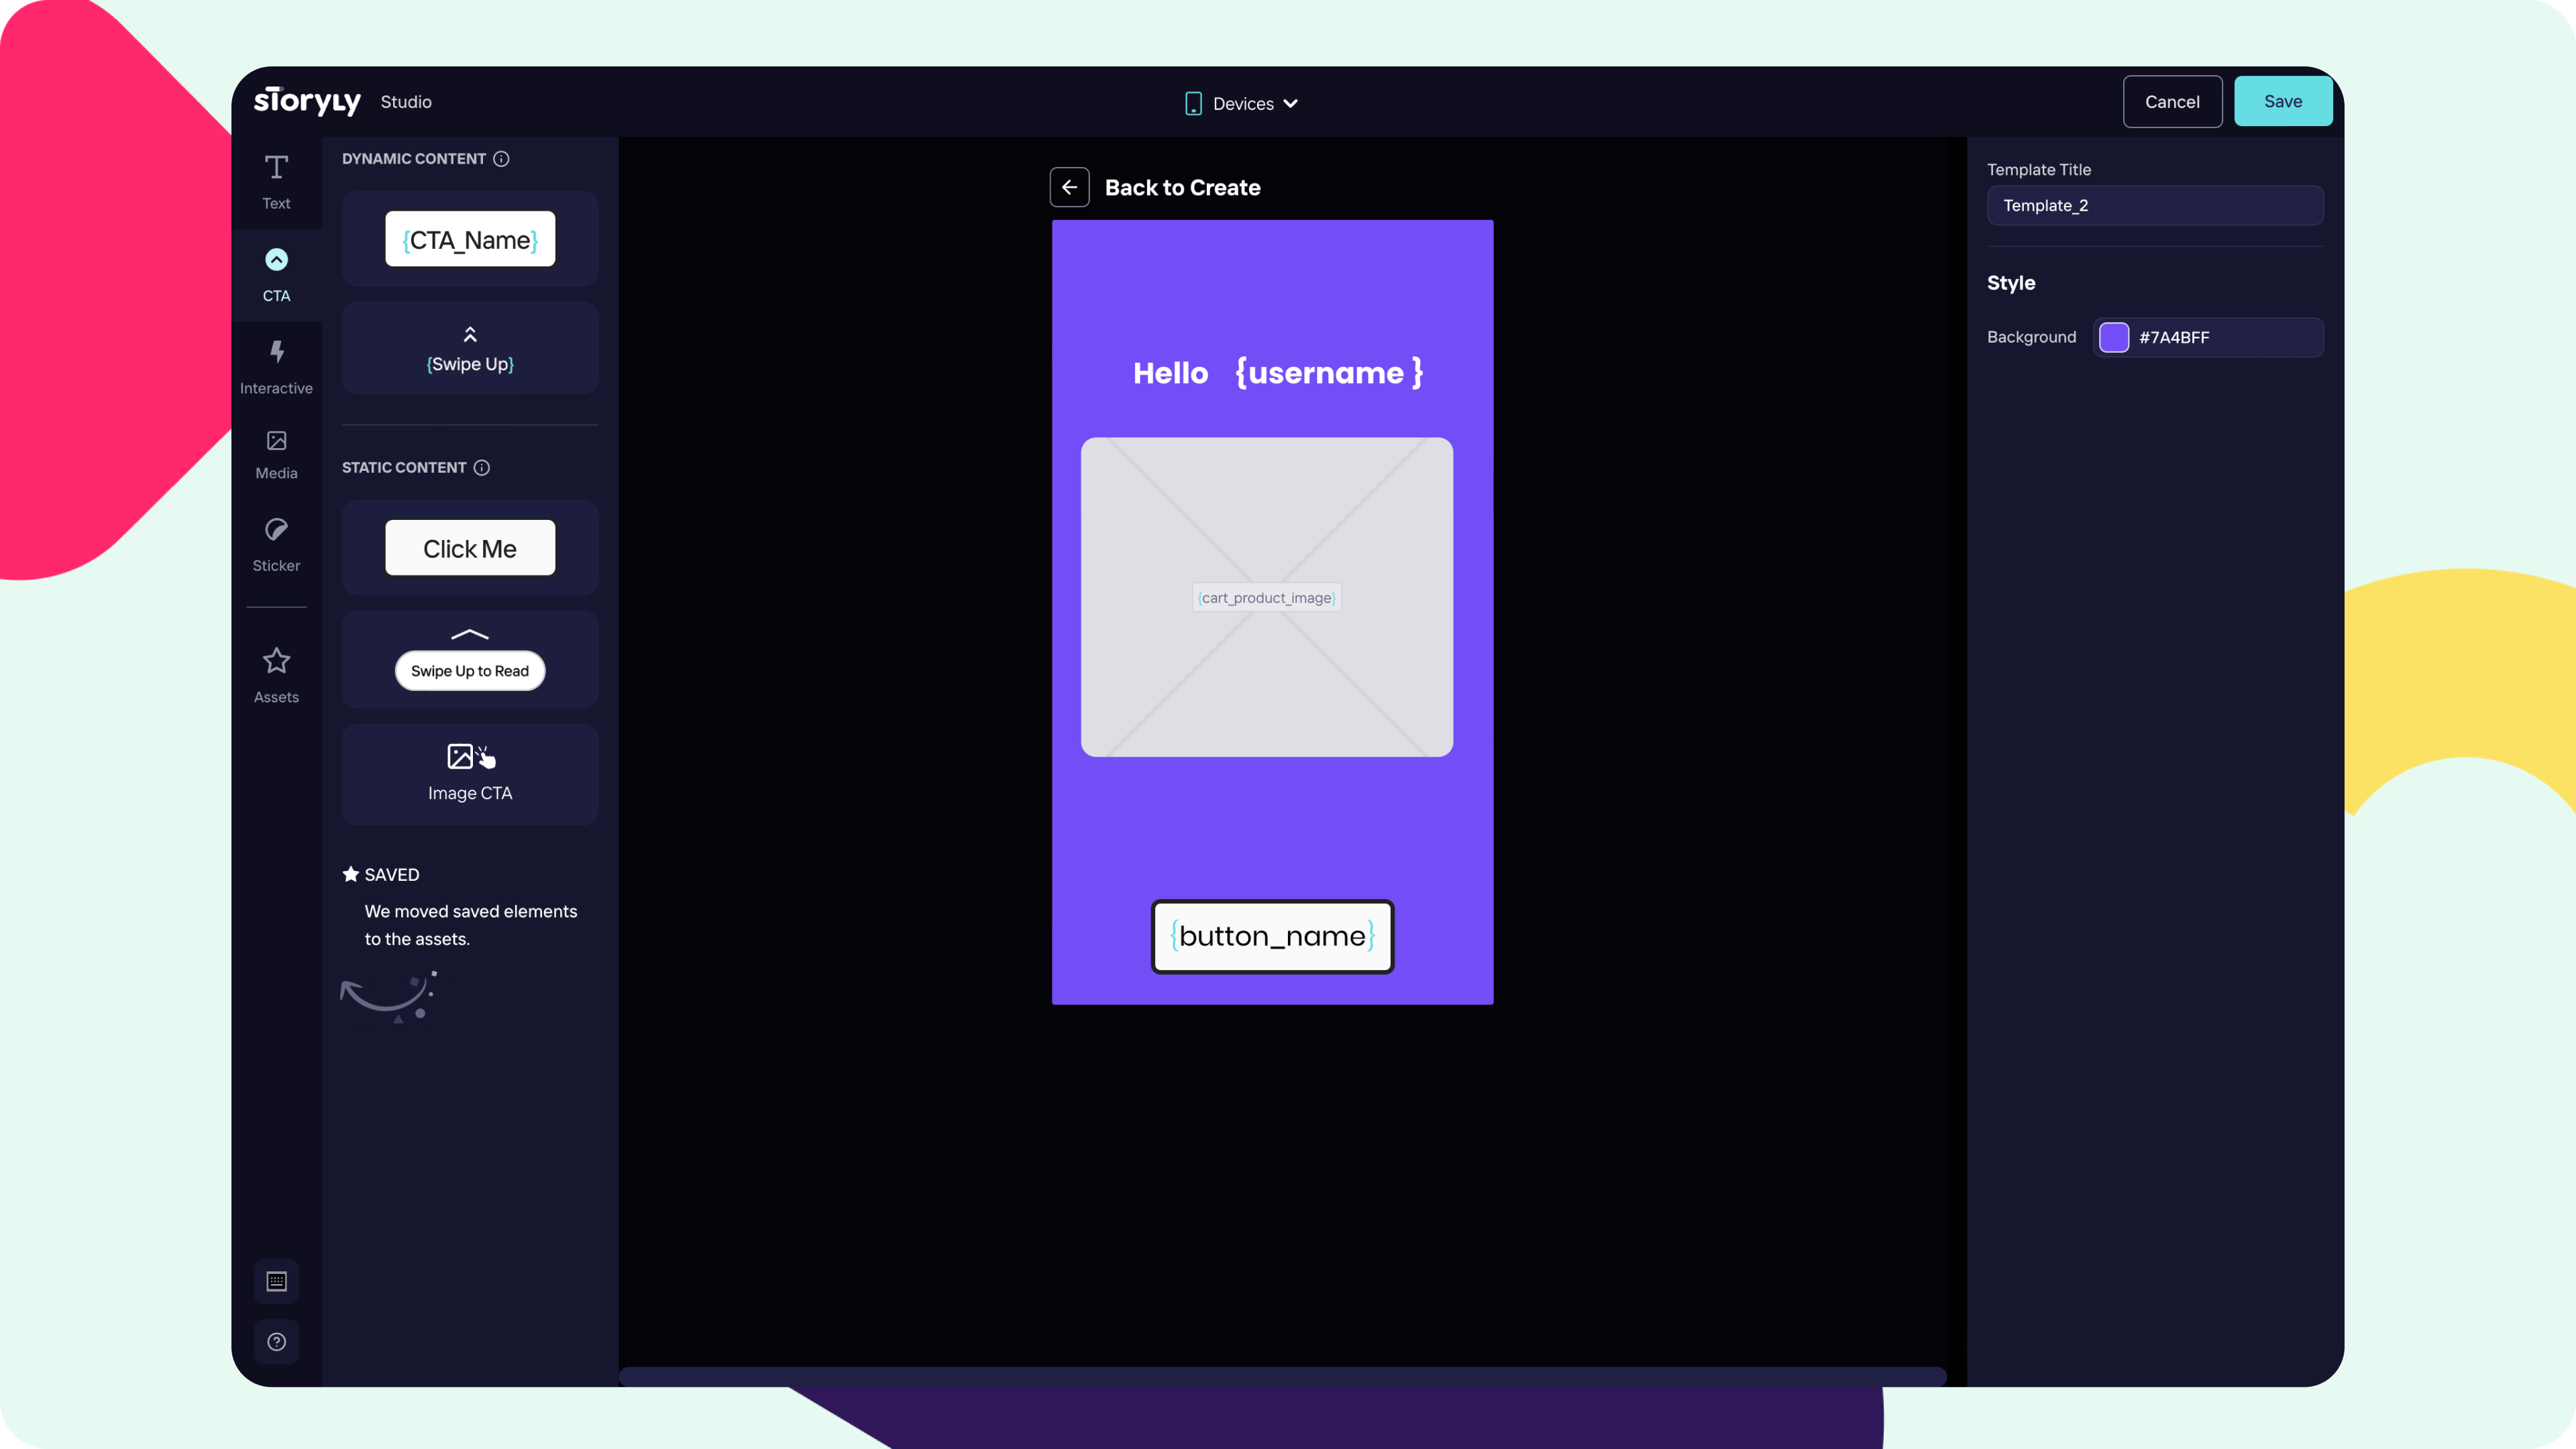Click the back arrow icon

click(x=1069, y=187)
